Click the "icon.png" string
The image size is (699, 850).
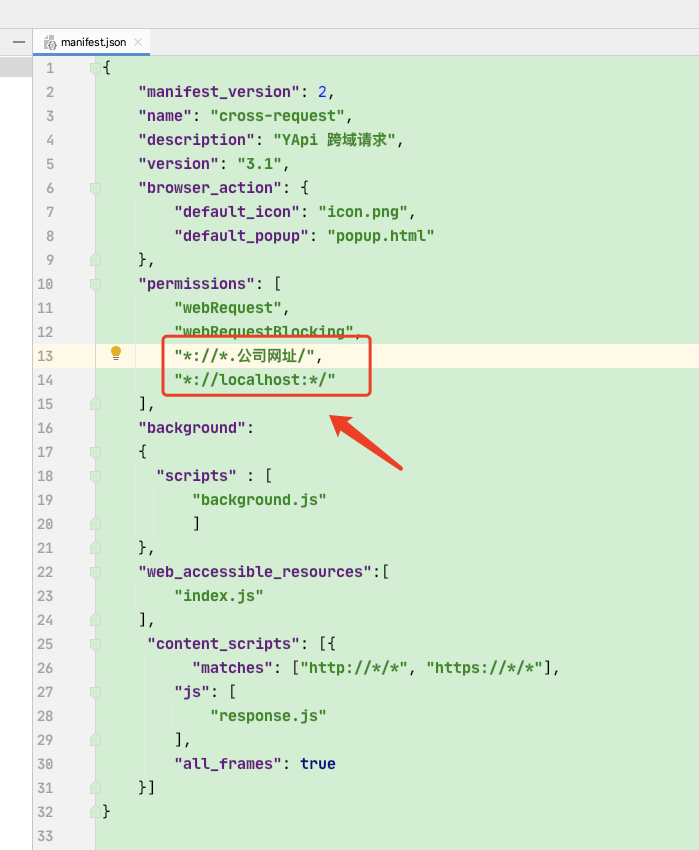pos(363,212)
